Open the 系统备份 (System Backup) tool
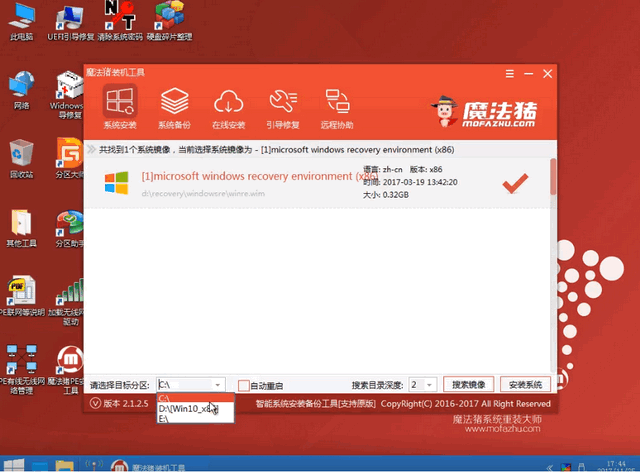640x473 pixels. coord(173,107)
